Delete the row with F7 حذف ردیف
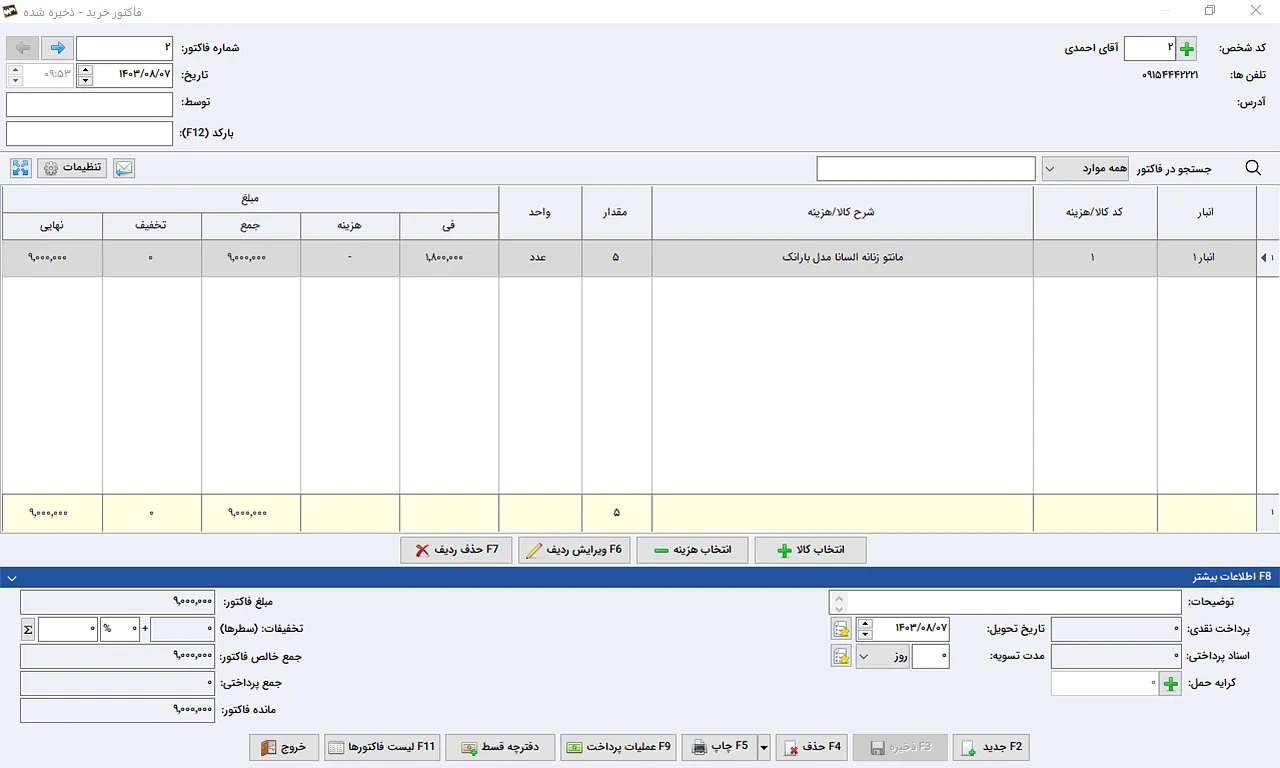The height and width of the screenshot is (768, 1280). 456,550
